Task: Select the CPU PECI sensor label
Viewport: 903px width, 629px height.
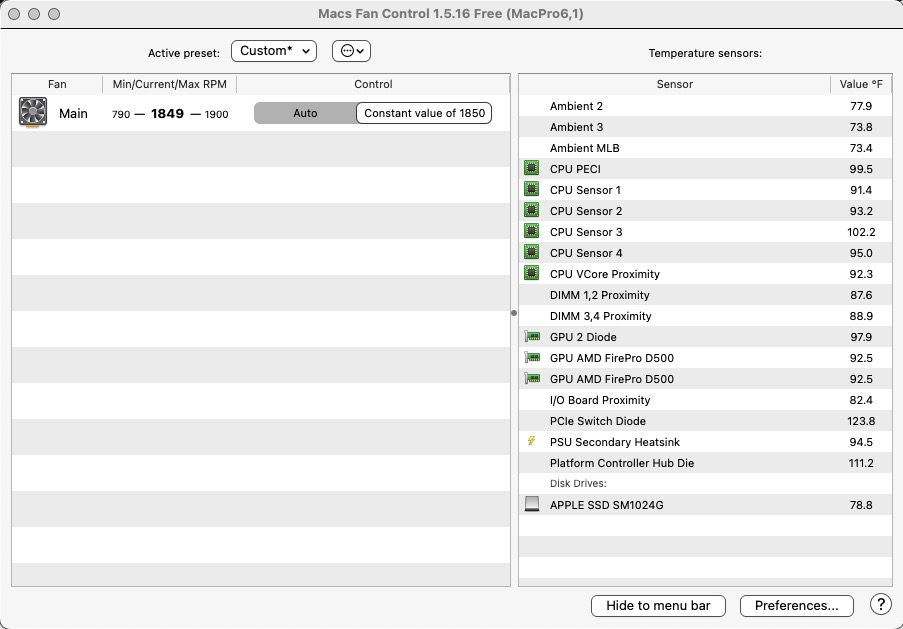Action: tap(575, 169)
